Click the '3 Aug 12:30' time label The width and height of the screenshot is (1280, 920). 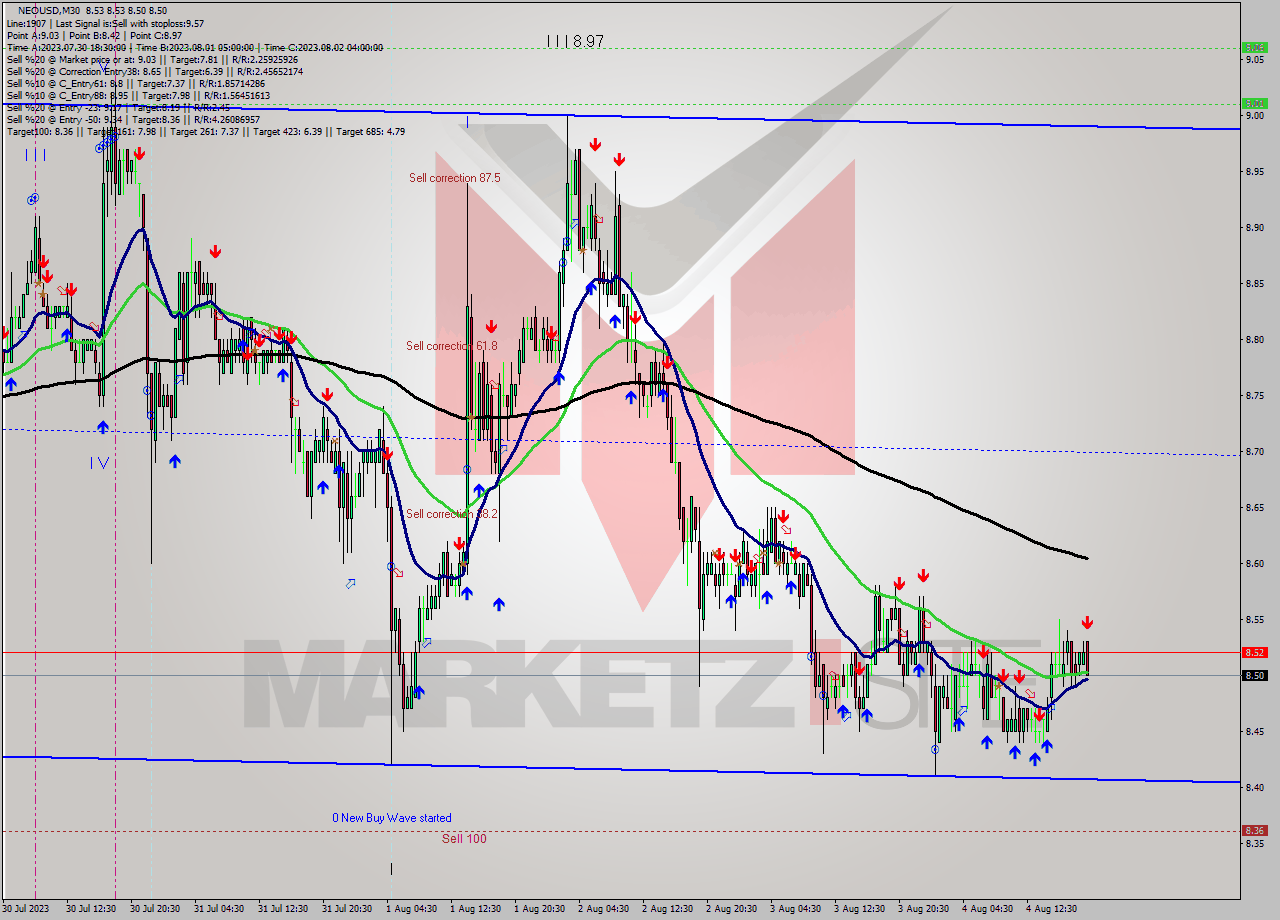point(860,909)
